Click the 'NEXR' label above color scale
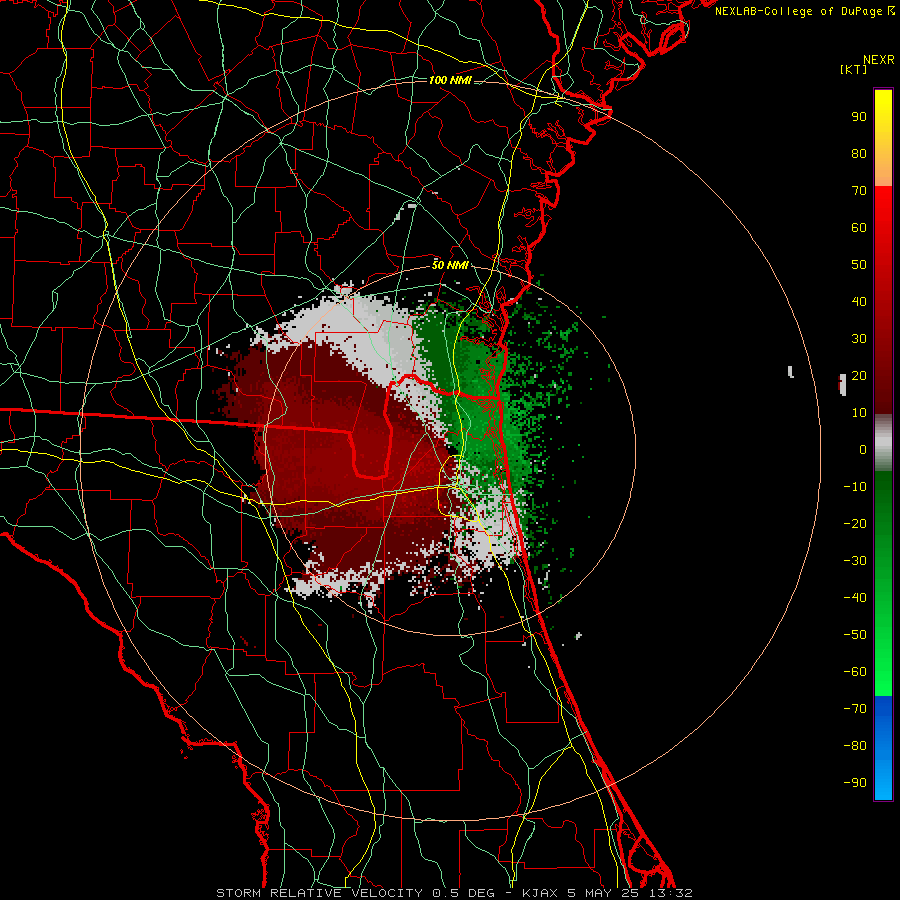This screenshot has height=900, width=900. tap(878, 60)
